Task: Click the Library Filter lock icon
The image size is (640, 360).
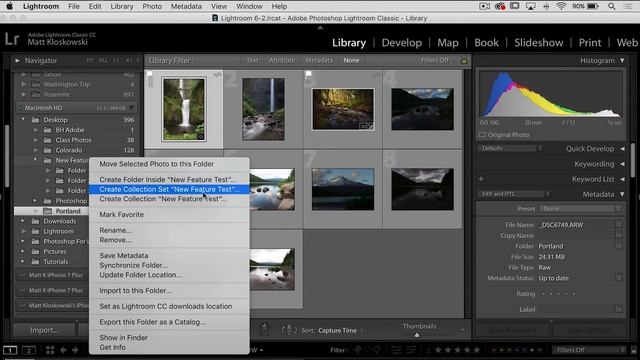Action: click(464, 60)
